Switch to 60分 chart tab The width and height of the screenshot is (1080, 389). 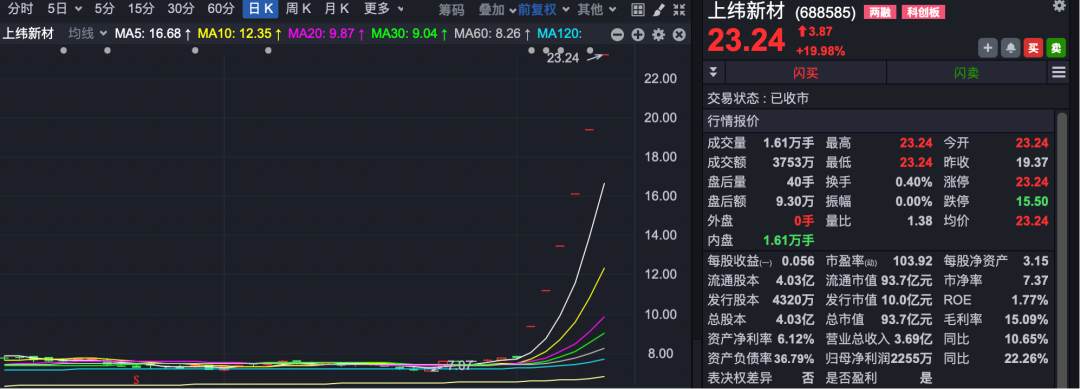221,10
